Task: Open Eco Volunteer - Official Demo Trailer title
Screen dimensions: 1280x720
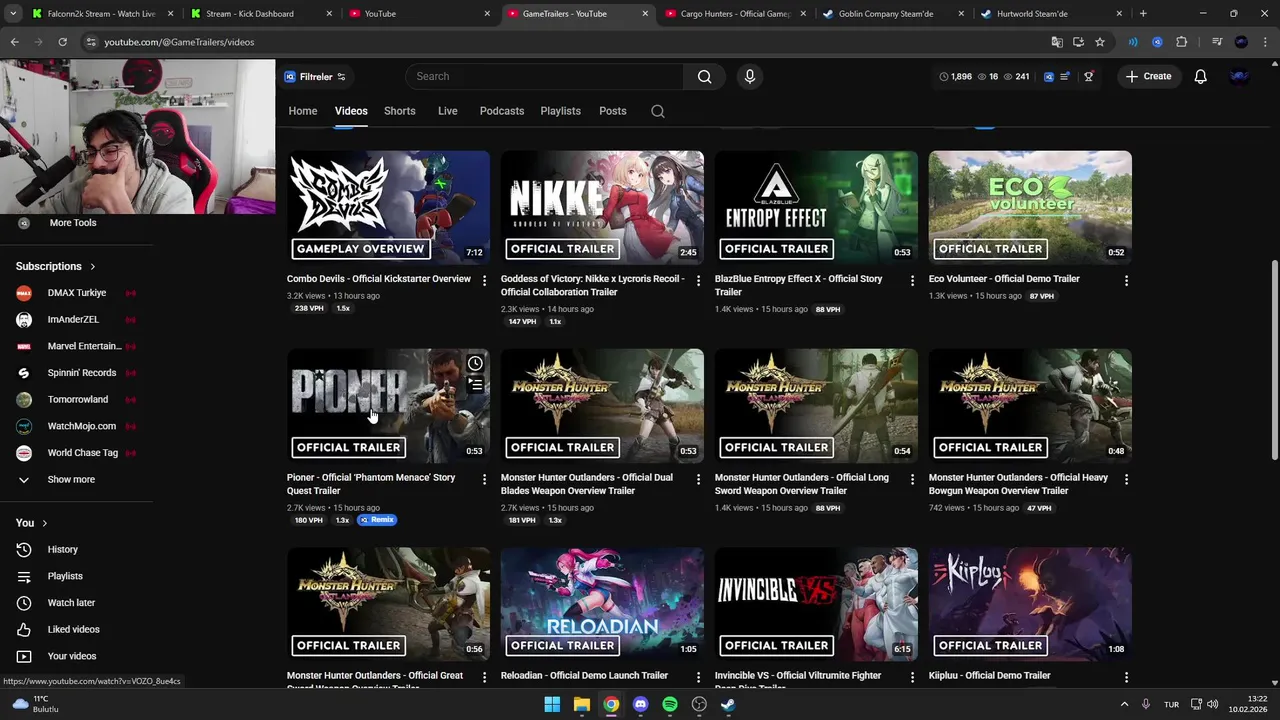Action: pos(1004,279)
